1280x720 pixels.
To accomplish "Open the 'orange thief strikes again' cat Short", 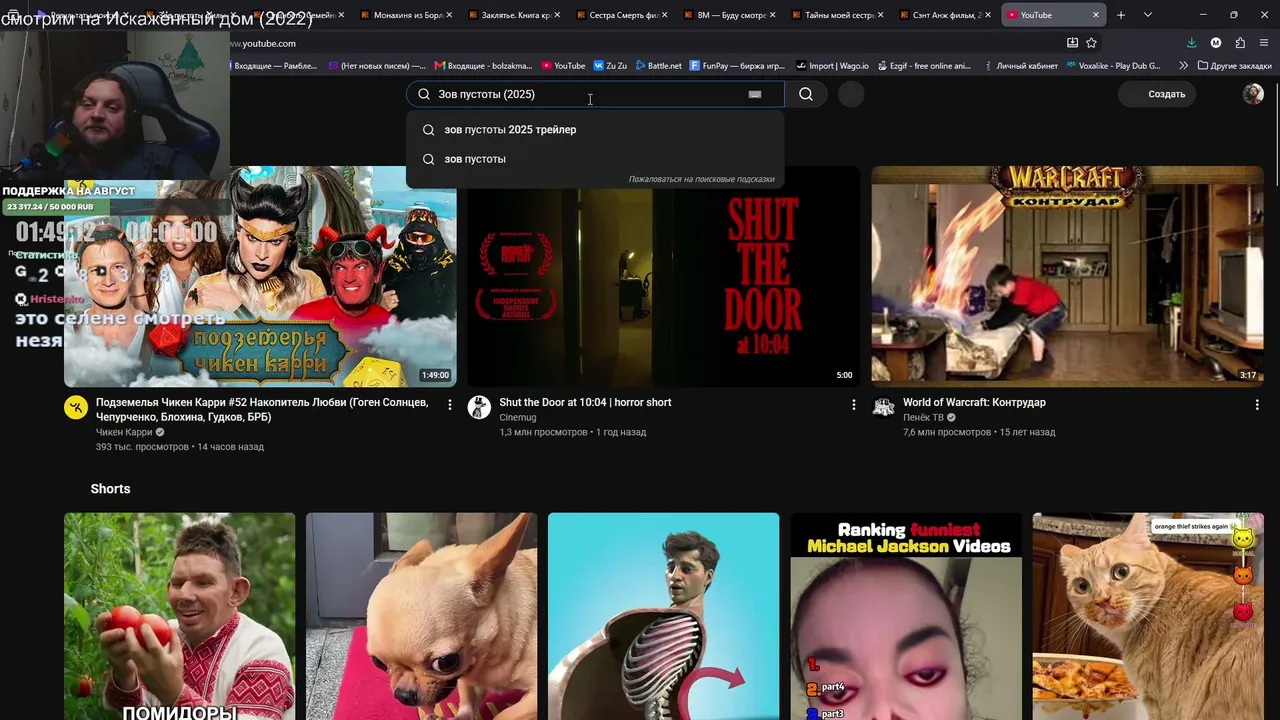I will click(1148, 616).
